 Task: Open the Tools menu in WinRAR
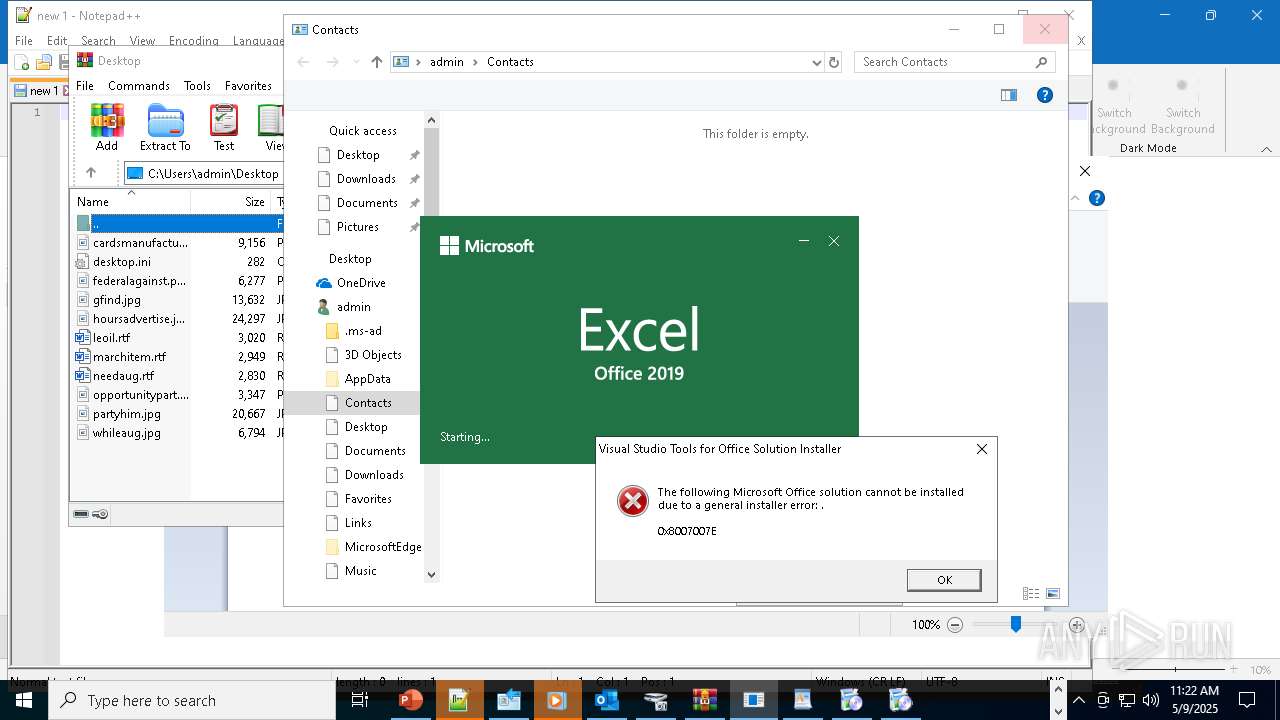197,86
